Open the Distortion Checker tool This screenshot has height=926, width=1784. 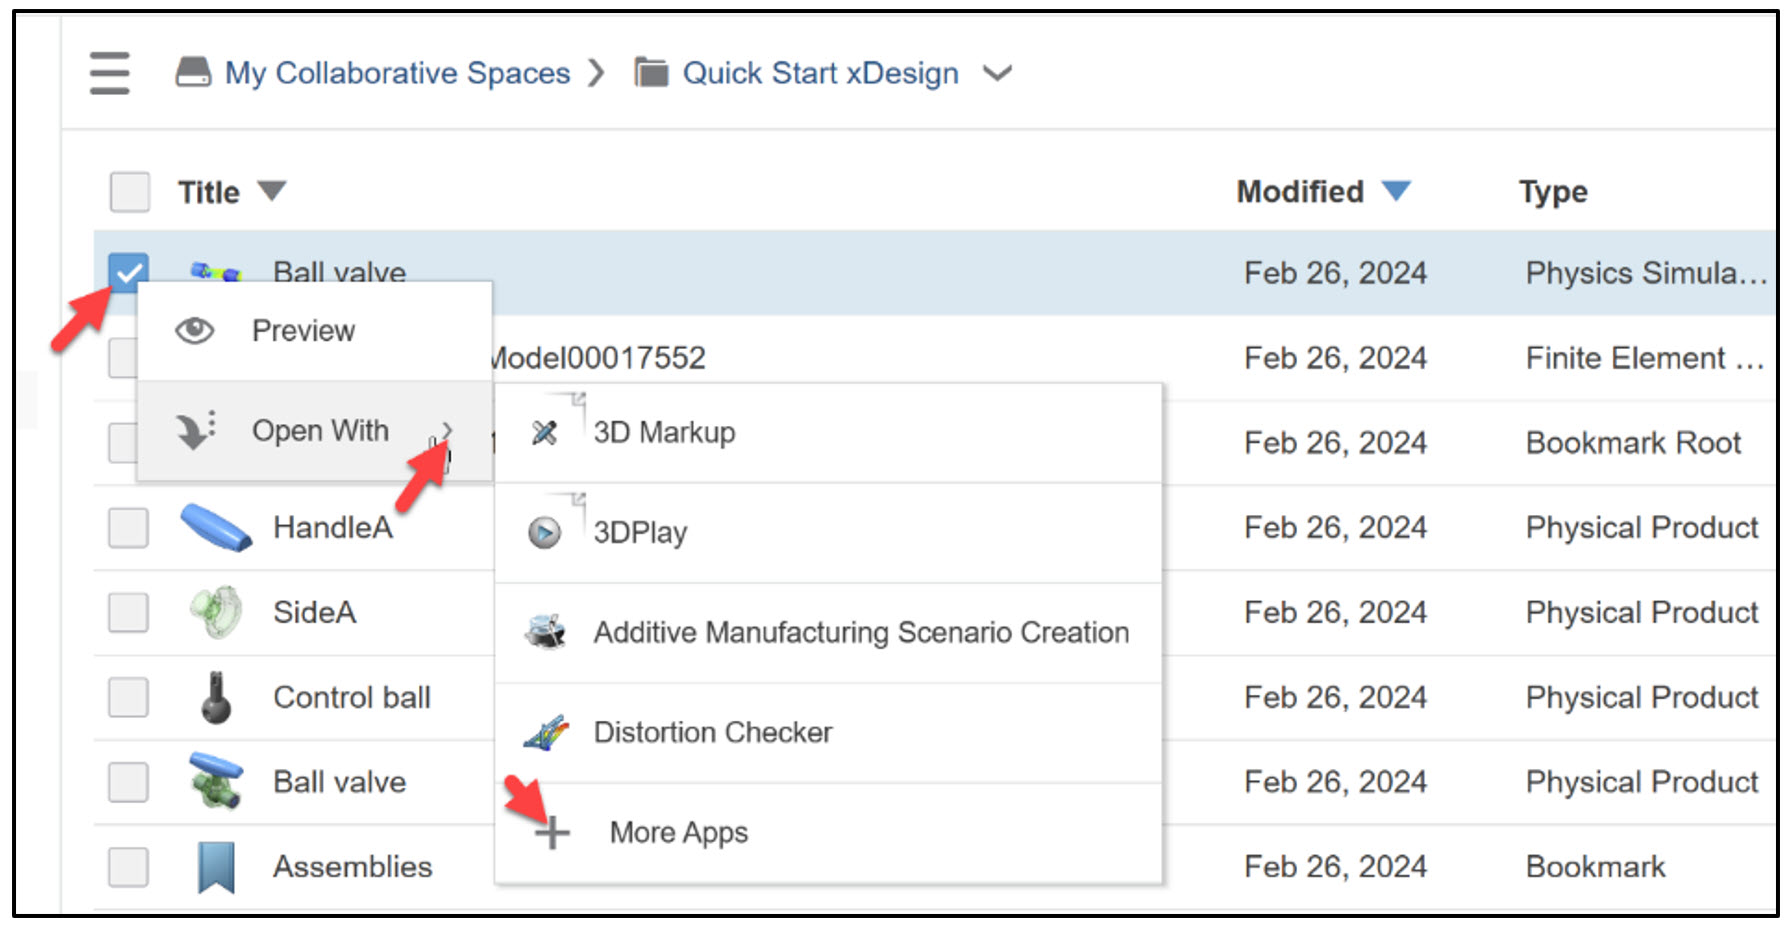point(548,732)
